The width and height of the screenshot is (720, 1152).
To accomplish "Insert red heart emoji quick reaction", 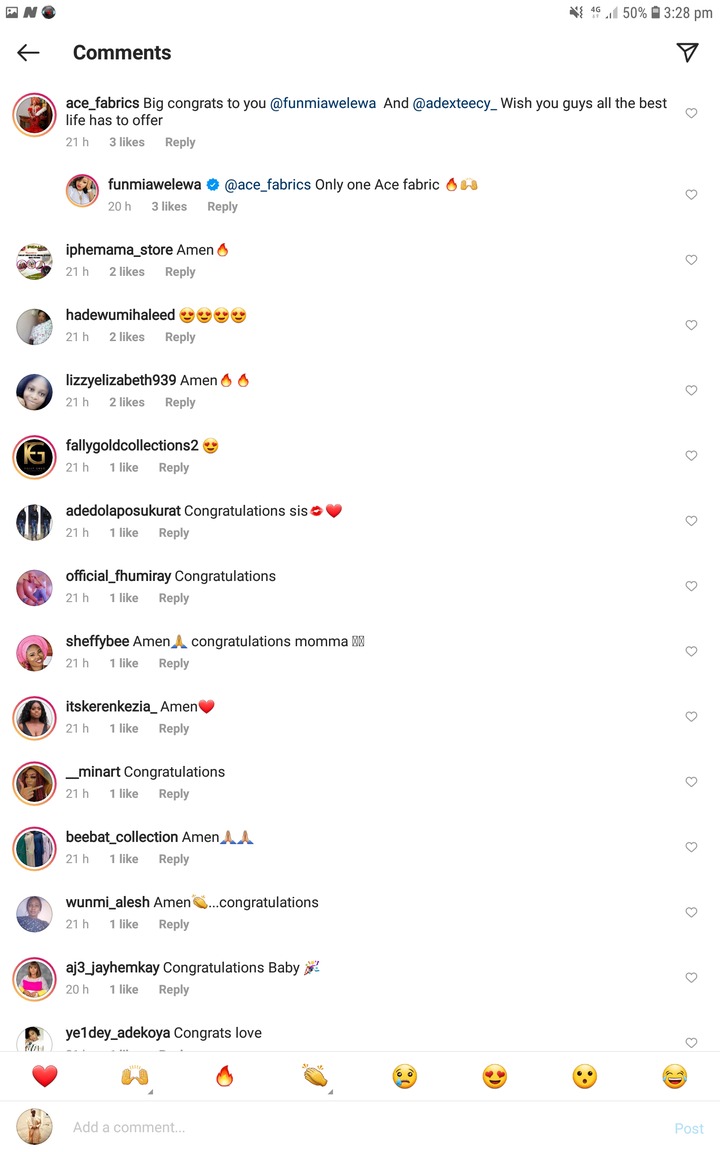I will tap(45, 1076).
